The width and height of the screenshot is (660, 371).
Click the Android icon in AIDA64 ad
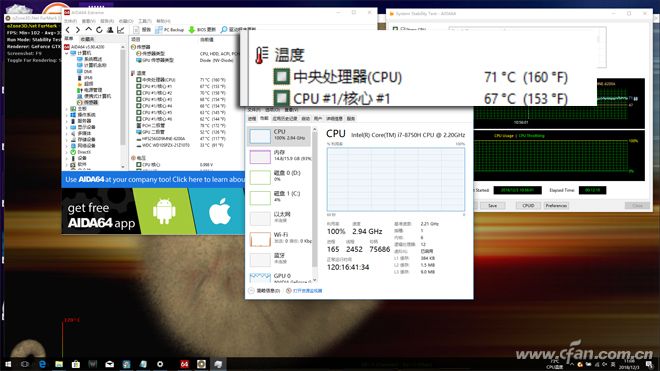164,211
